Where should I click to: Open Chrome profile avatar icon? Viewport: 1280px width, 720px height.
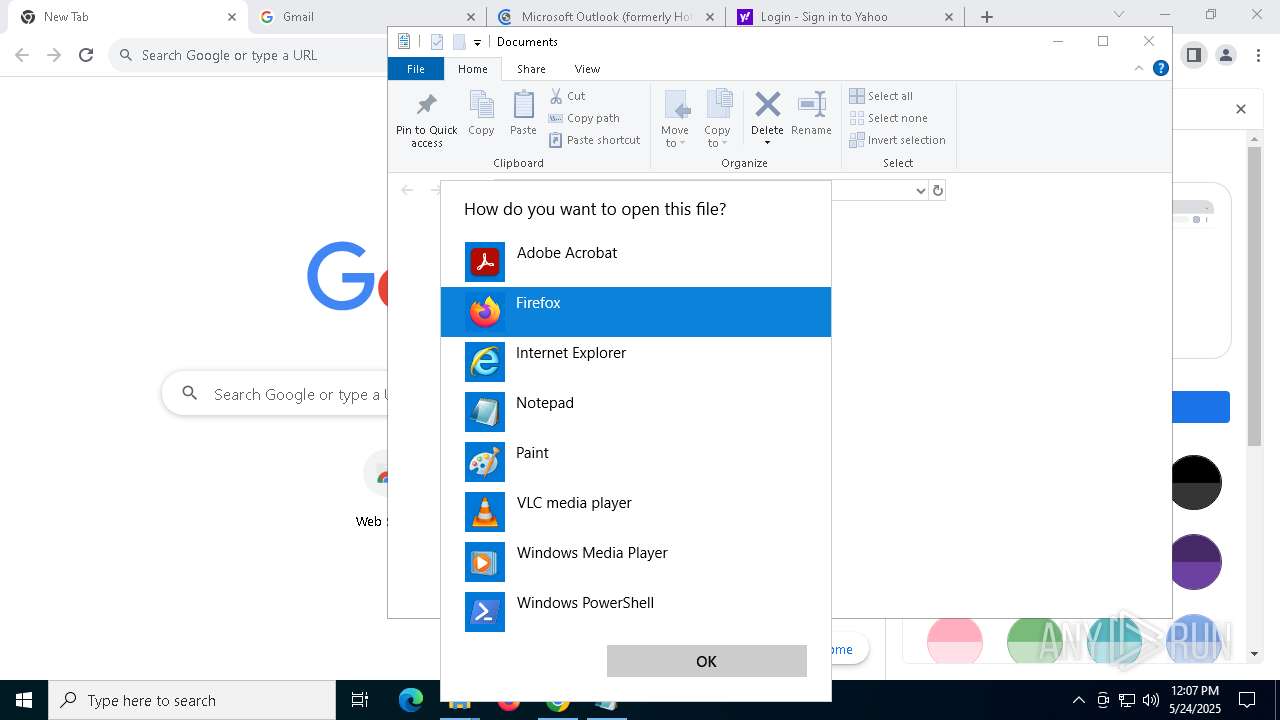pos(1225,55)
